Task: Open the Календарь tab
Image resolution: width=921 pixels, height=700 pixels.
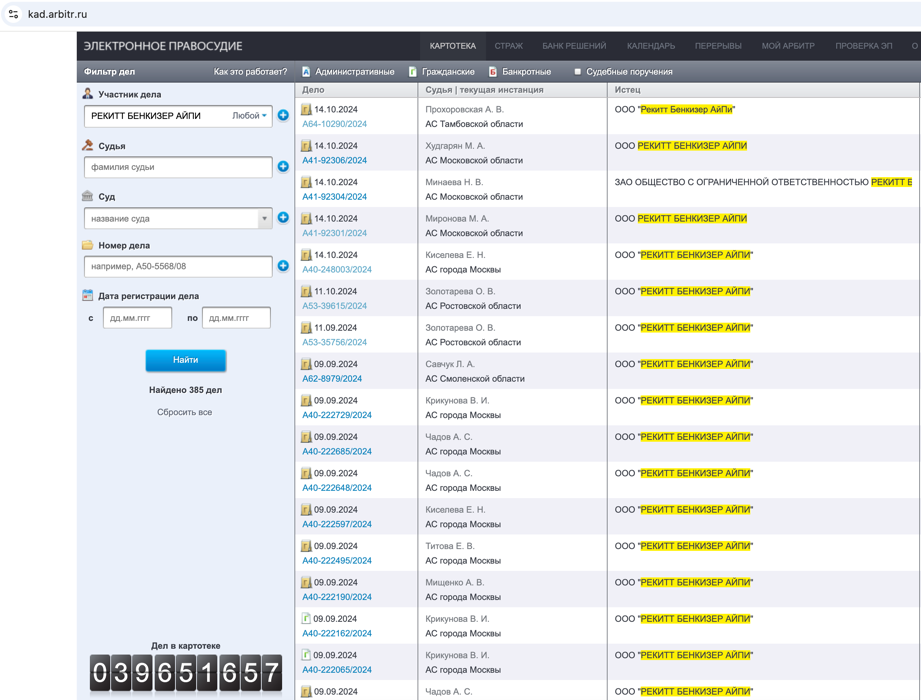Action: click(651, 46)
